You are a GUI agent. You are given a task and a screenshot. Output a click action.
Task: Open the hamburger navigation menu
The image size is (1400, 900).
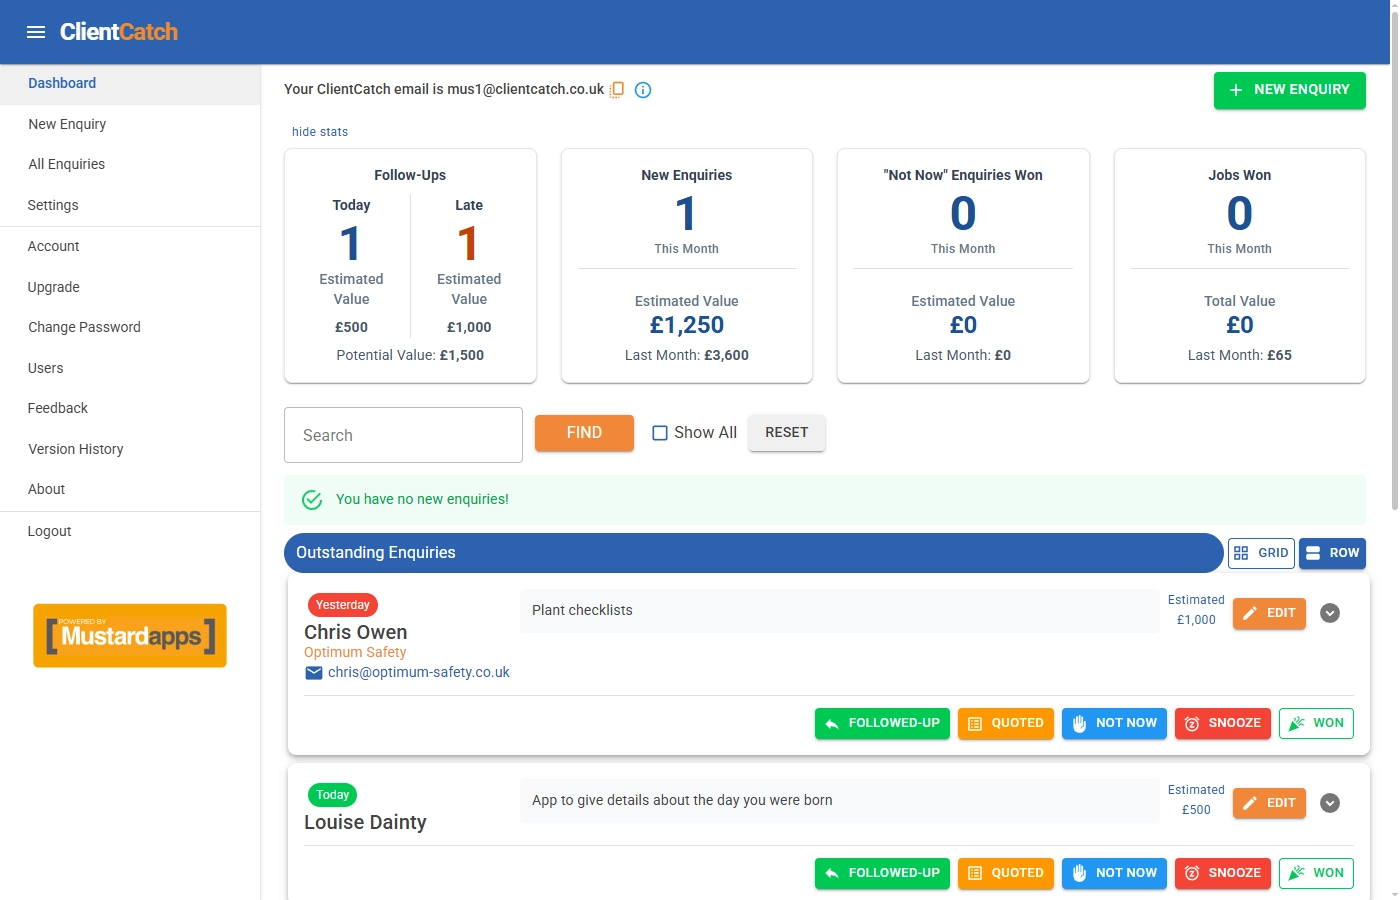pos(36,32)
